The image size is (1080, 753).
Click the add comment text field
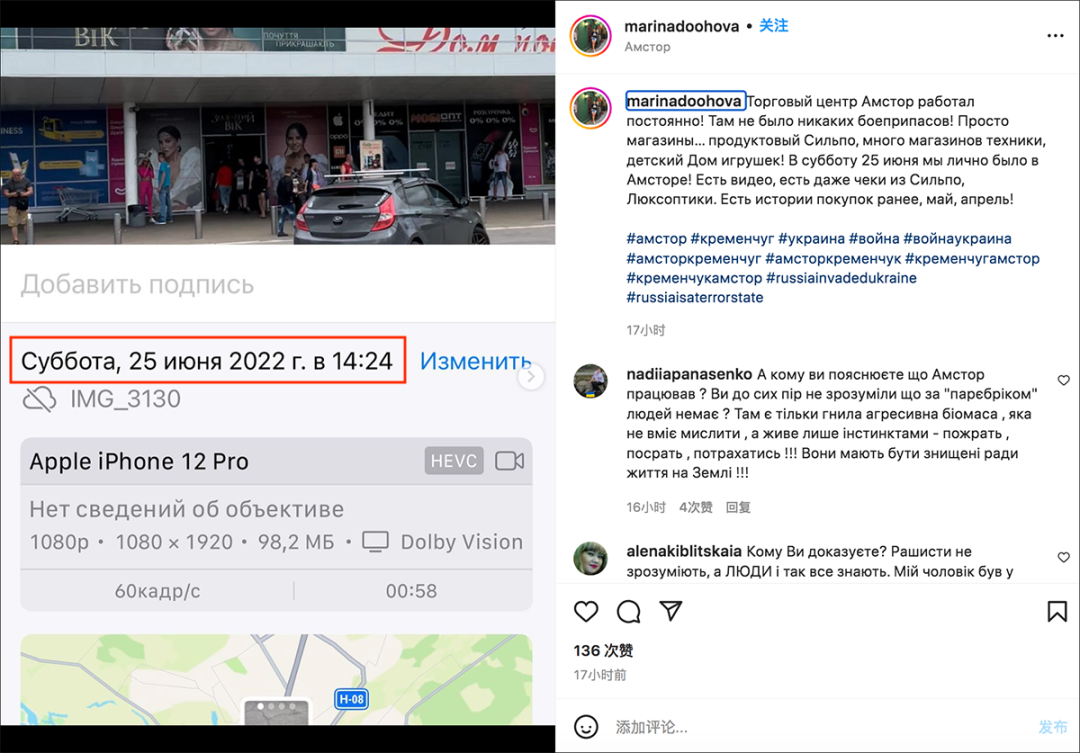(820, 727)
